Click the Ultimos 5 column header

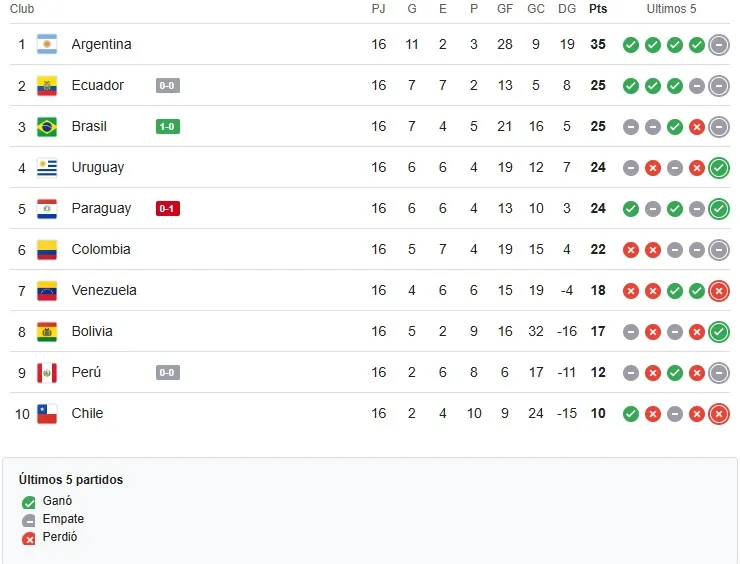[x=672, y=9]
